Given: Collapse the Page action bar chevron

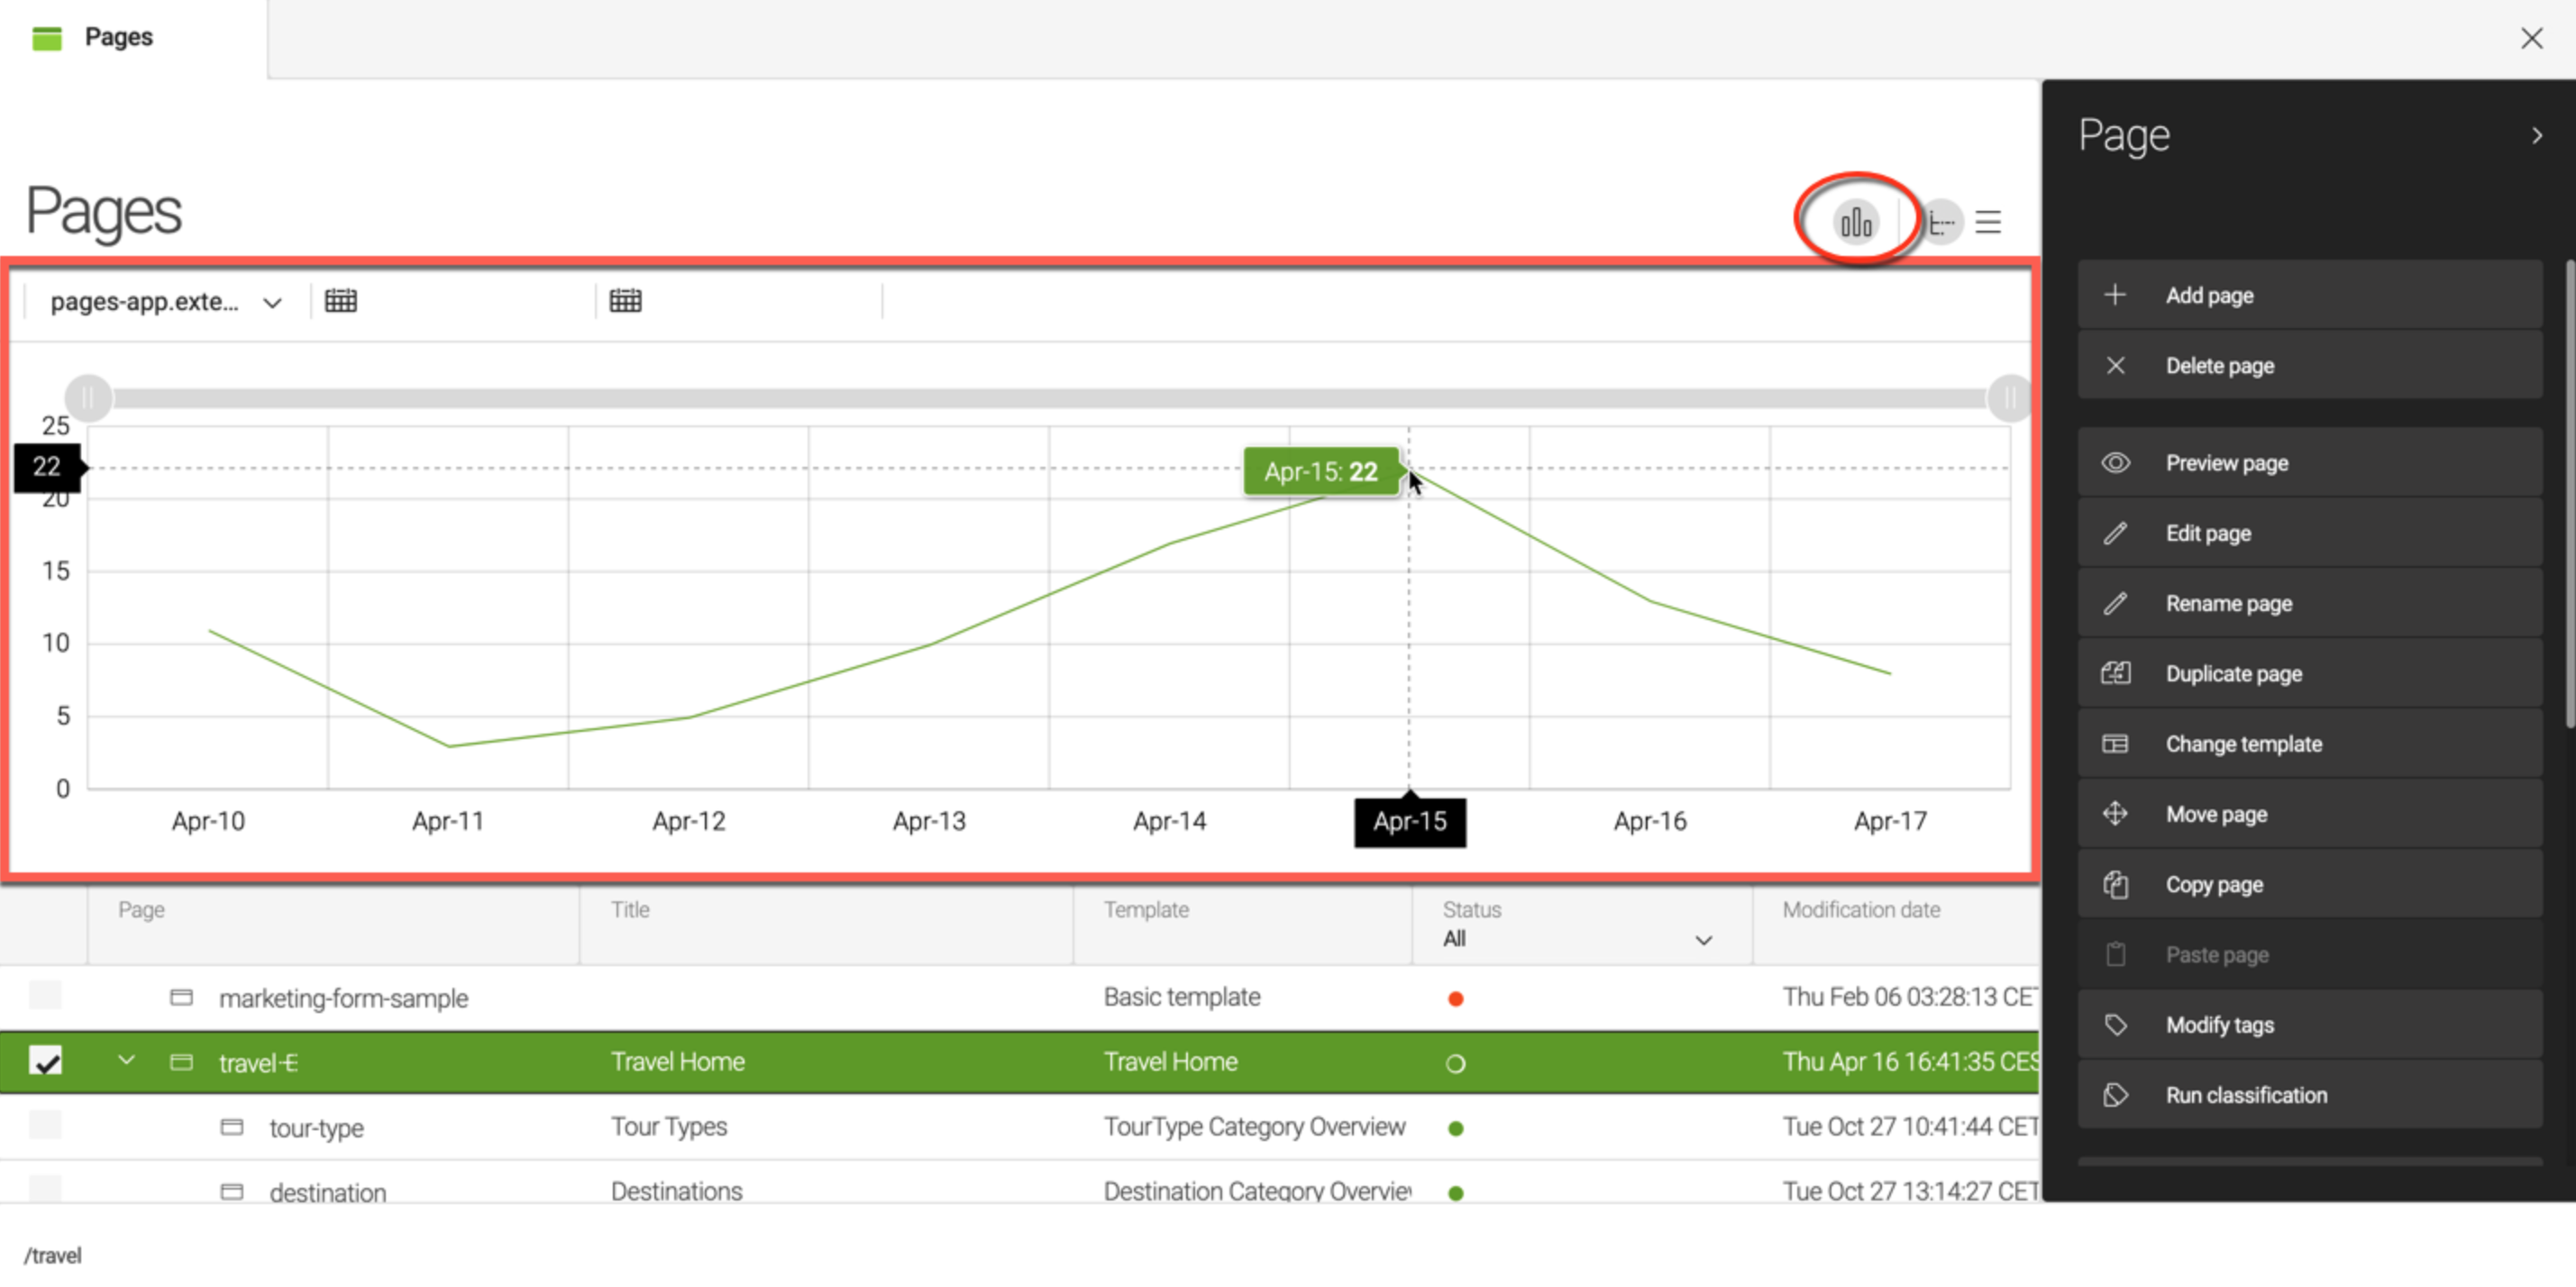Looking at the screenshot, I should pos(2536,135).
